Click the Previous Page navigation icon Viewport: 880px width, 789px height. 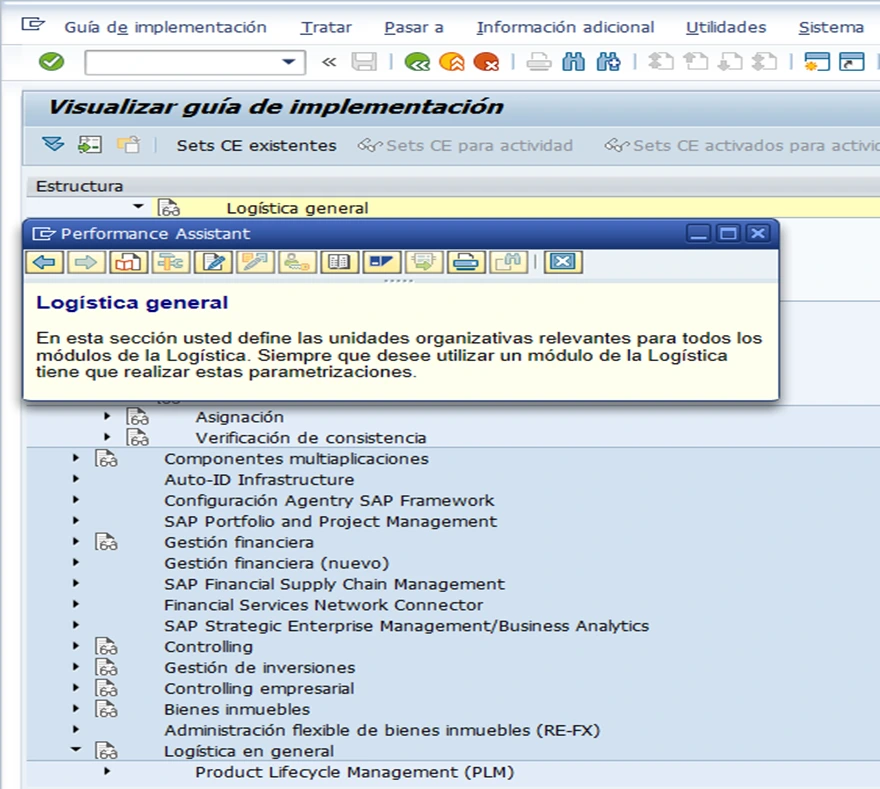tap(695, 62)
